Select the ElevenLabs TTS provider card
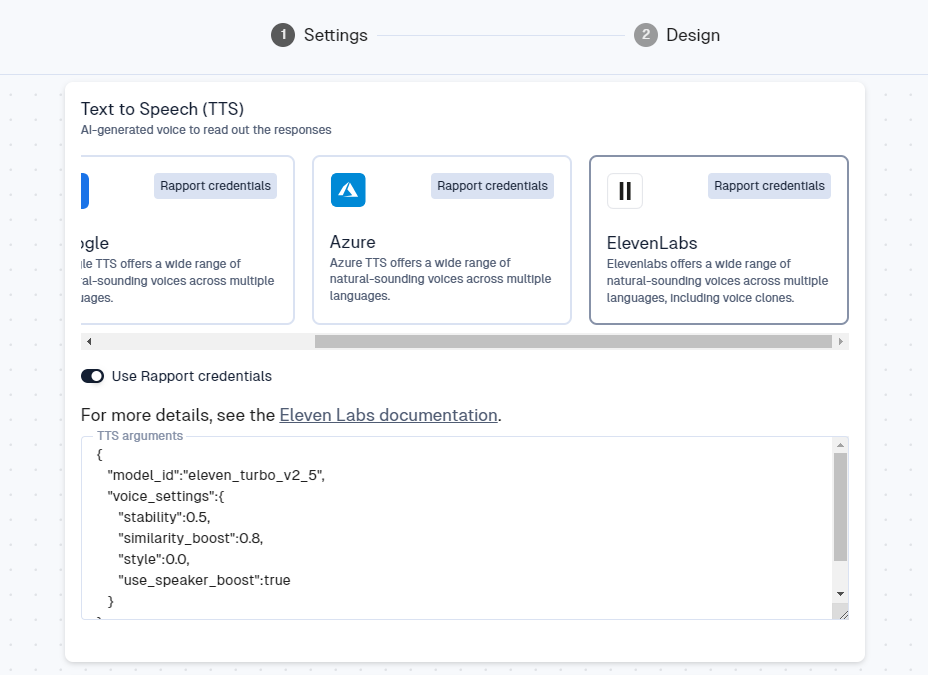The height and width of the screenshot is (675, 928). click(x=719, y=240)
